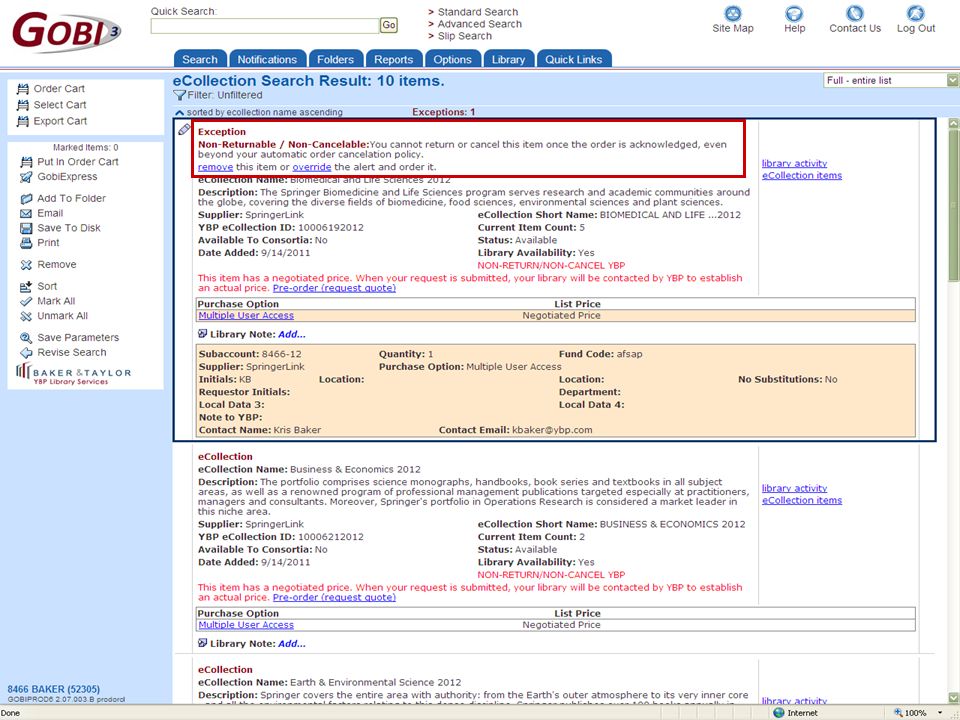The width and height of the screenshot is (960, 720).
Task: Go to Standard Search
Action: click(478, 12)
